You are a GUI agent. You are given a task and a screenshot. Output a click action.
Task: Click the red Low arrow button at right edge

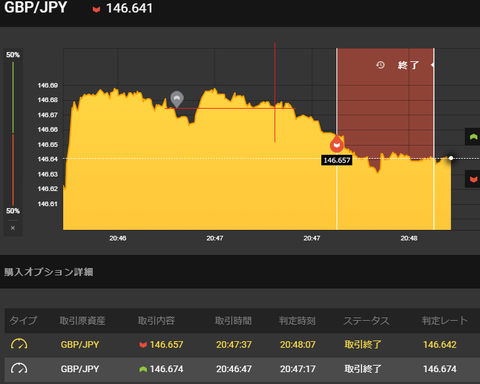(473, 179)
